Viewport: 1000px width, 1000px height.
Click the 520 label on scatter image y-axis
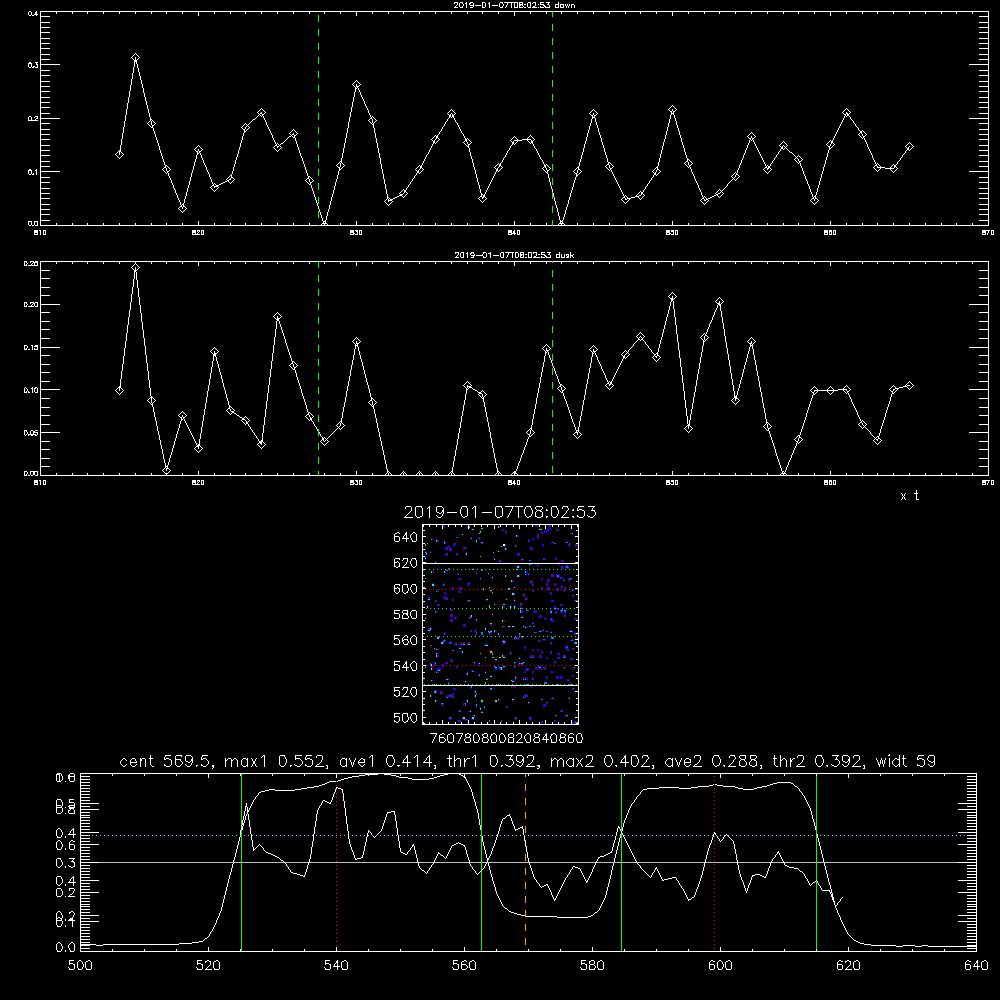(x=406, y=692)
